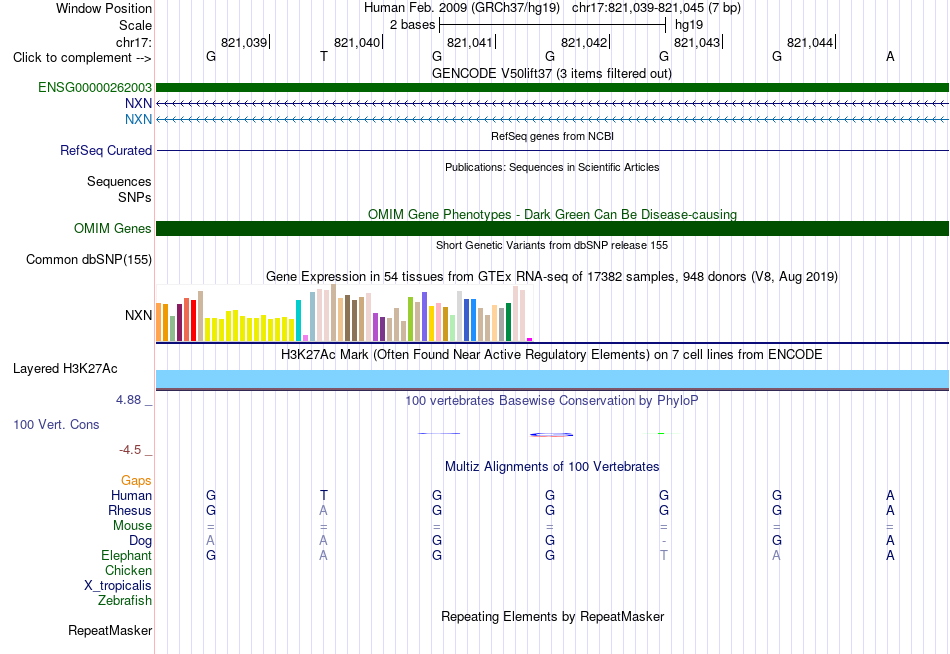
Task: Click the tall cyan bar in GTEx chart
Action: (x=298, y=321)
